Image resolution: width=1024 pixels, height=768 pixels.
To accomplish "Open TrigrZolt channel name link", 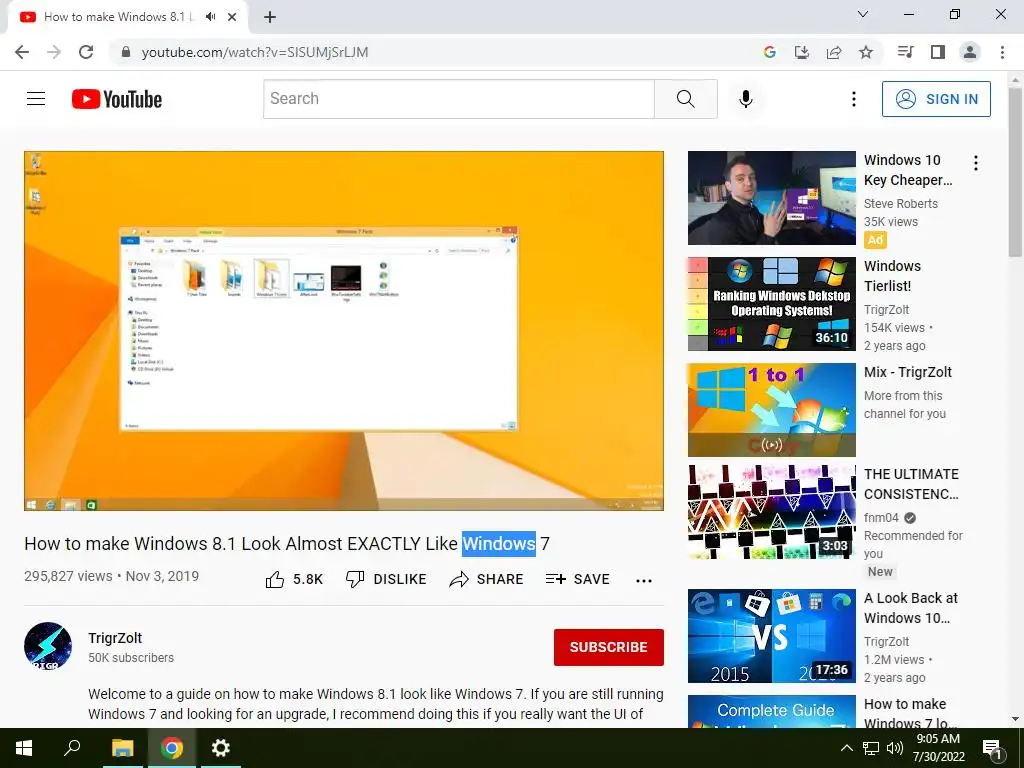I will click(x=115, y=638).
